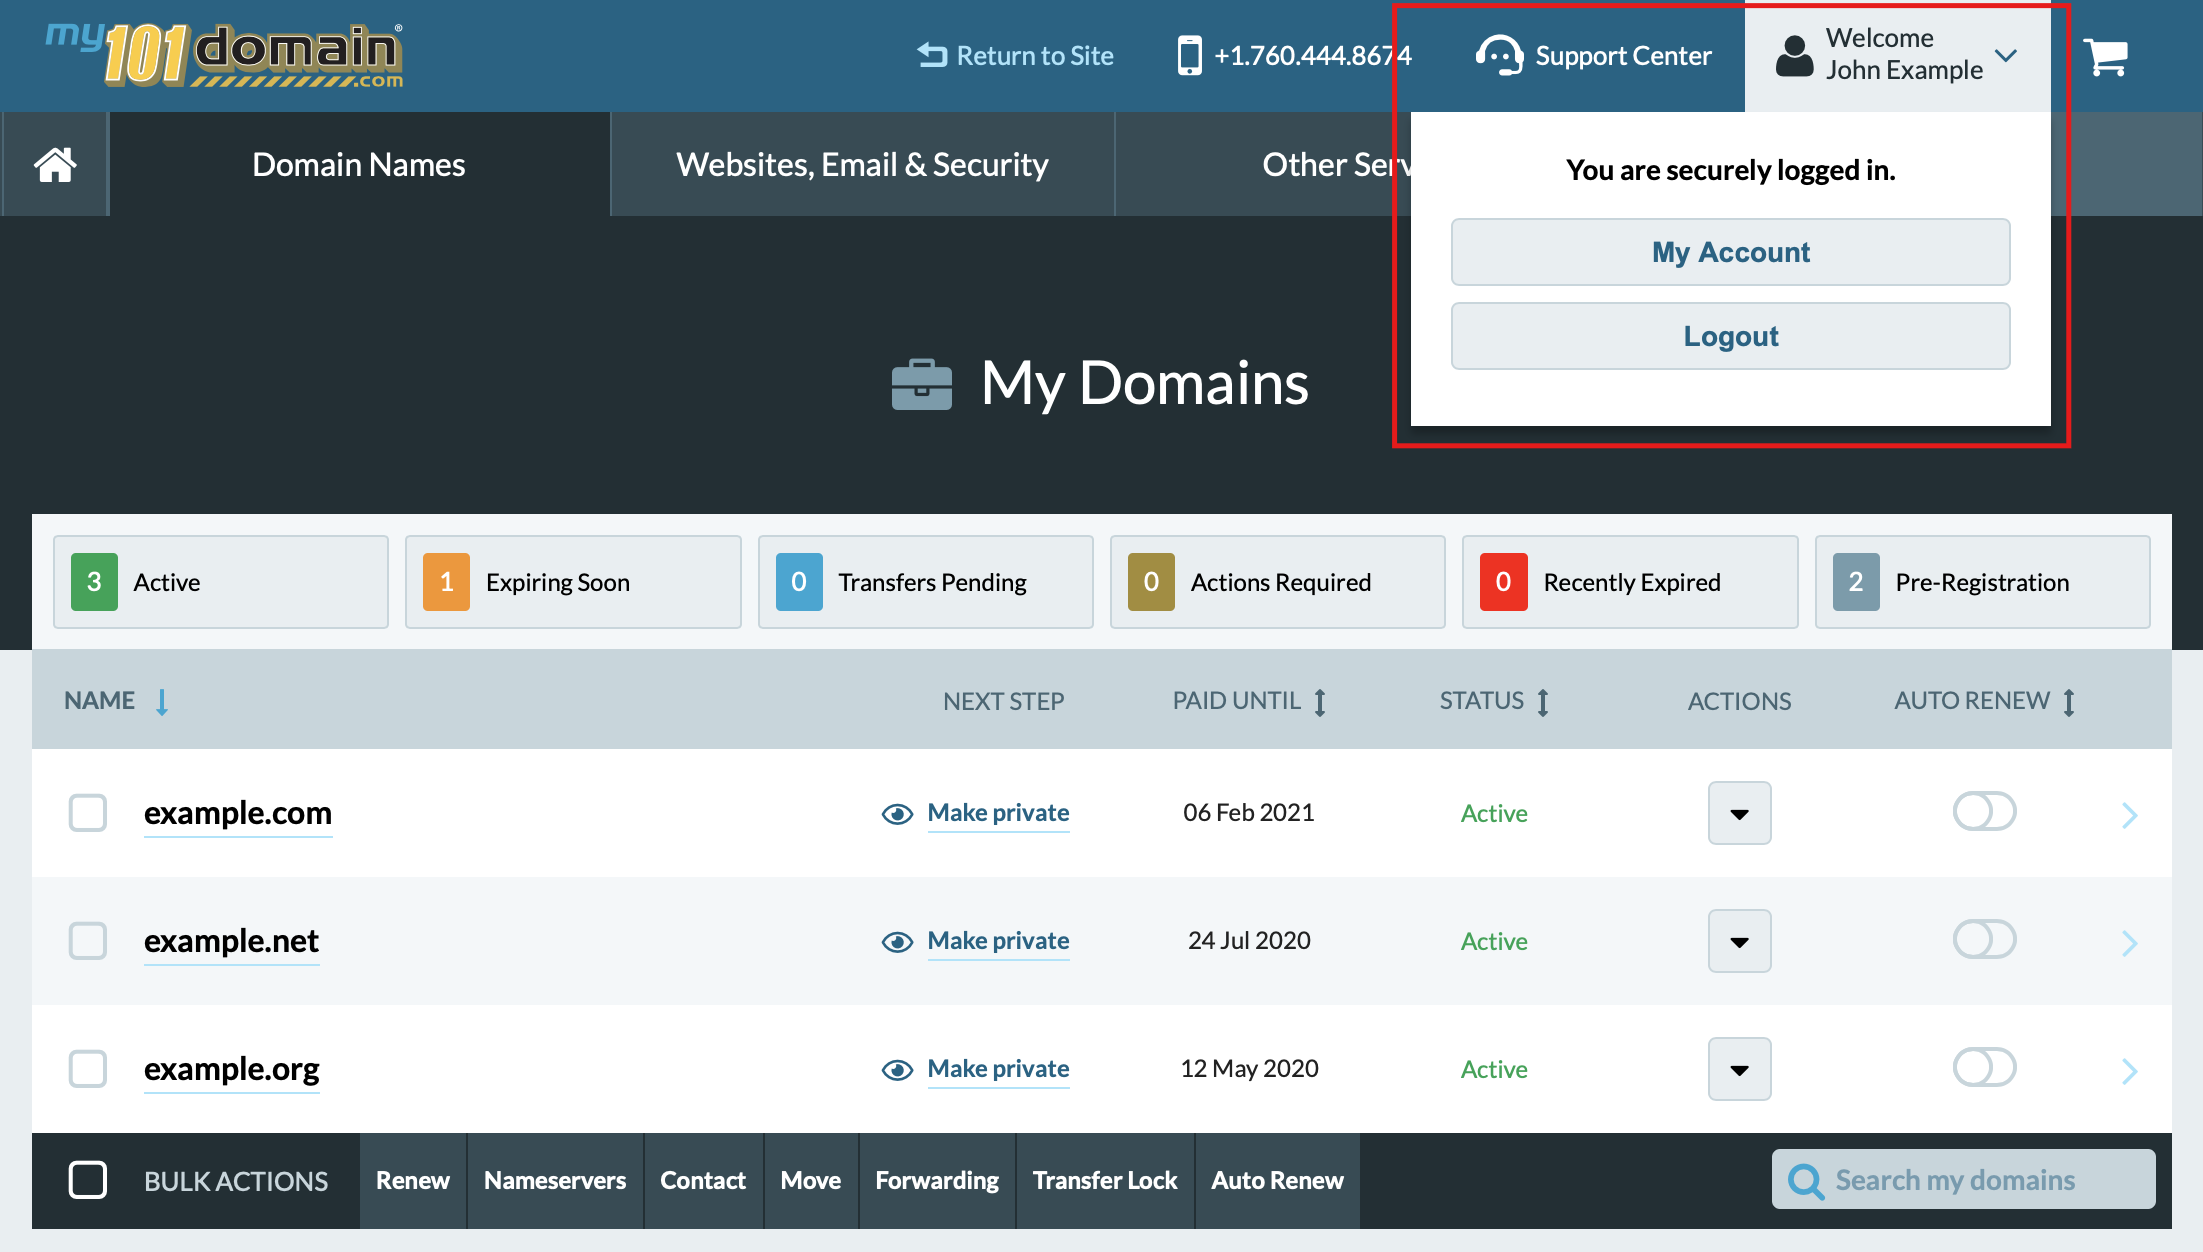The height and width of the screenshot is (1252, 2203).
Task: Click the user silhouette icon near Welcome
Action: [1793, 56]
